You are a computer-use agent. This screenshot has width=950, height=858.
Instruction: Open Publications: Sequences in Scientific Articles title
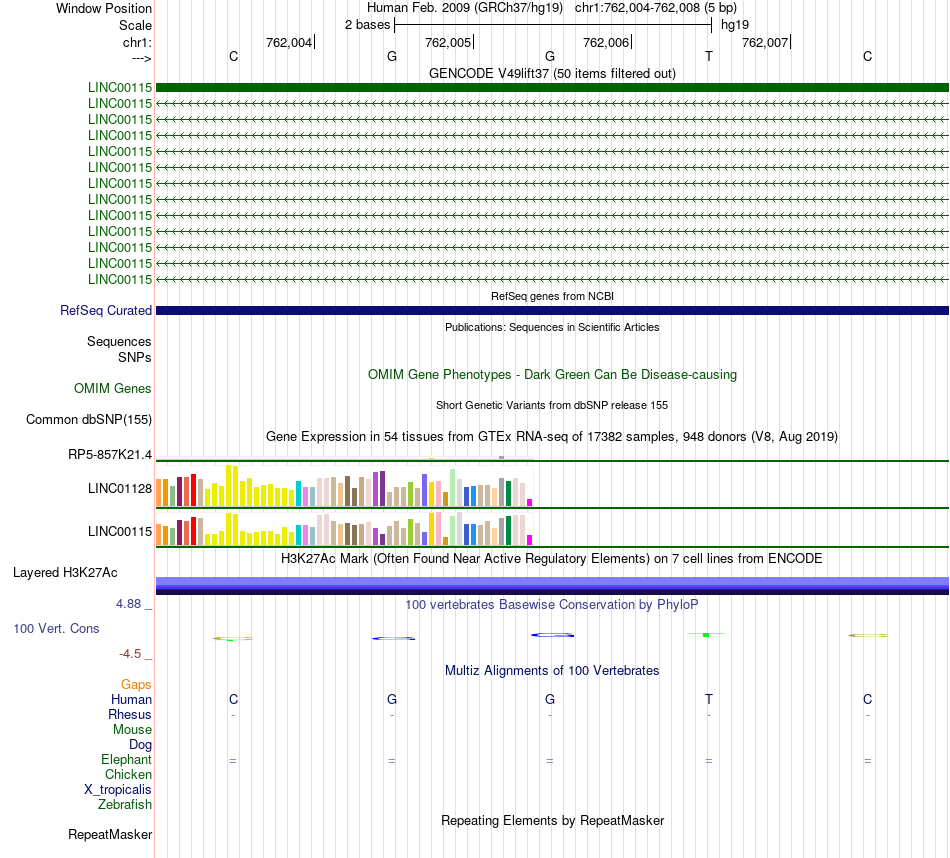[x=552, y=327]
